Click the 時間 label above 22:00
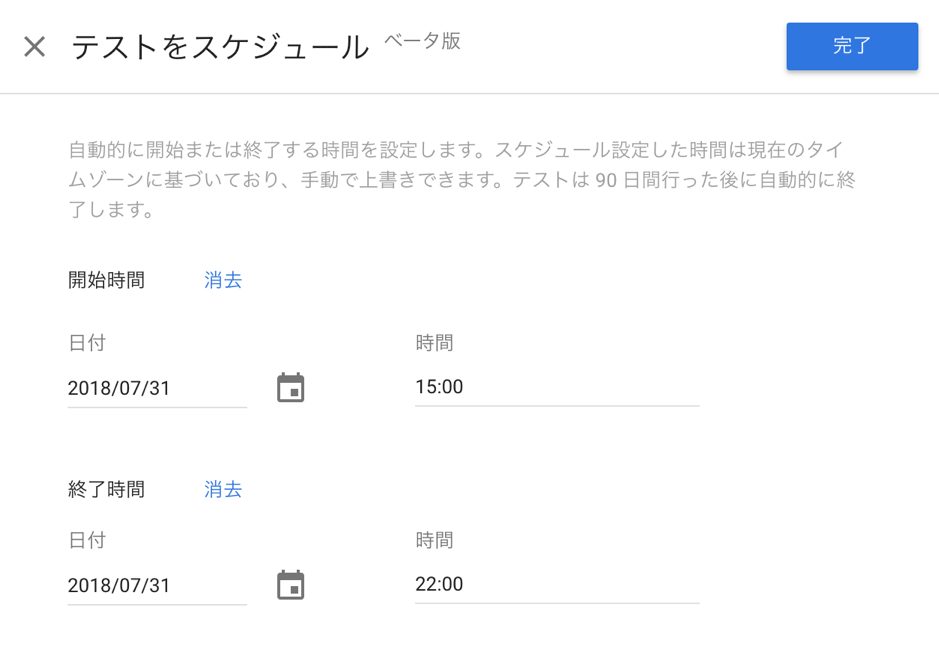The image size is (939, 656). point(434,540)
